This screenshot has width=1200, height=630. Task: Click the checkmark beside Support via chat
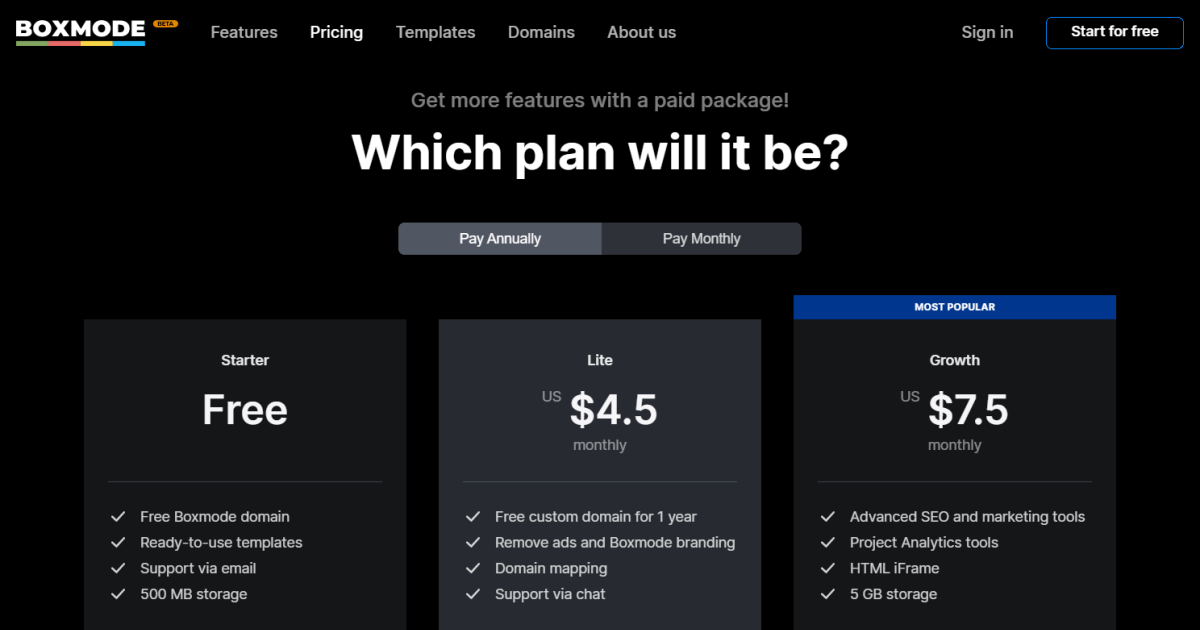[473, 593]
